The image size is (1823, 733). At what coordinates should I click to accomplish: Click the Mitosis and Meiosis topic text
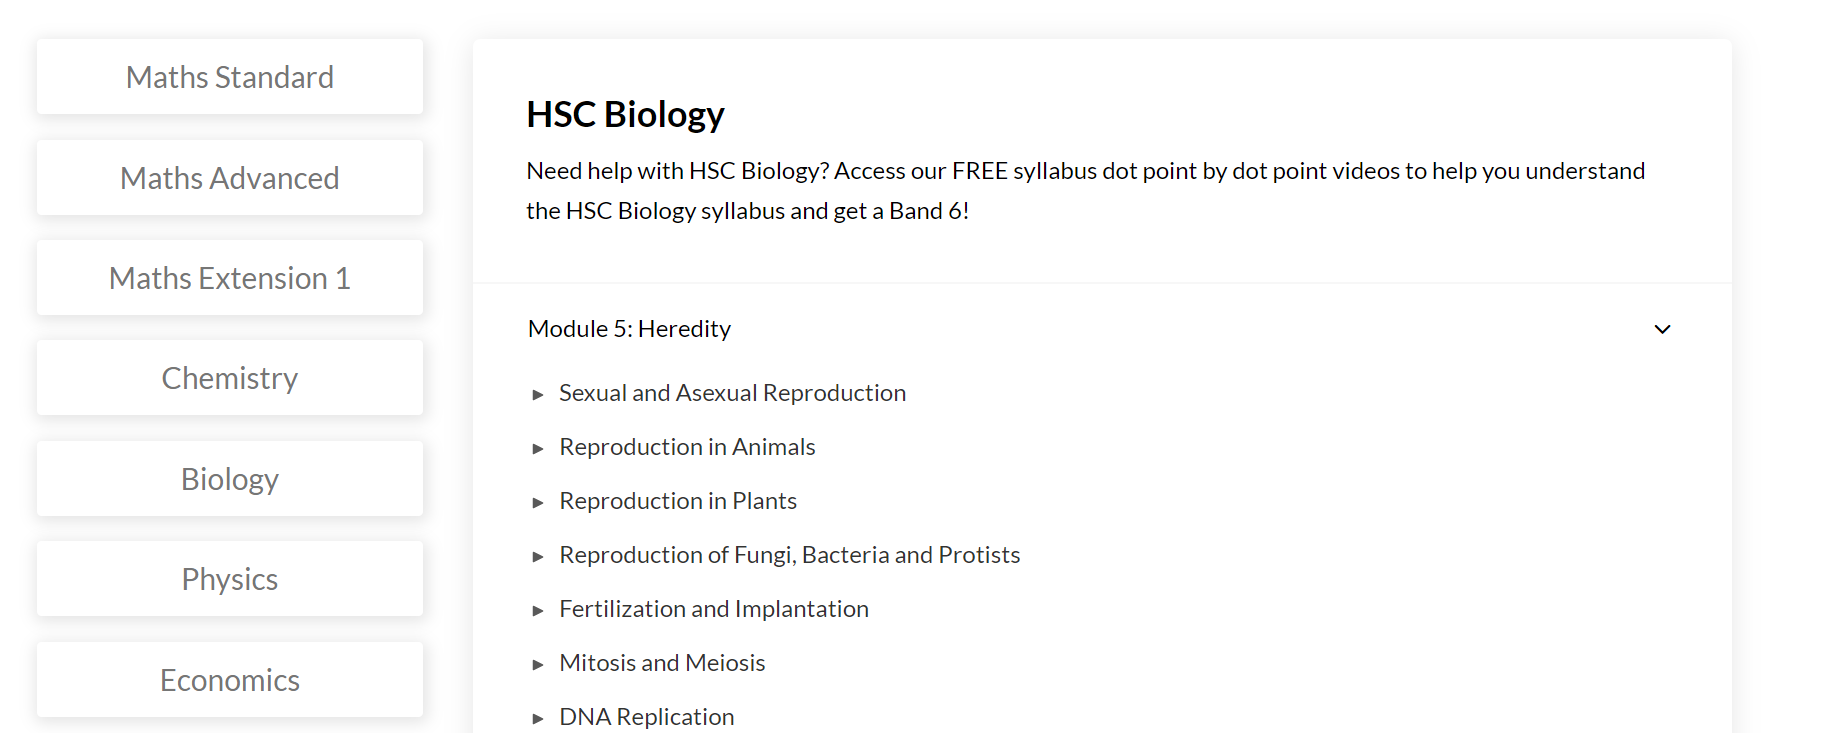[x=662, y=663]
